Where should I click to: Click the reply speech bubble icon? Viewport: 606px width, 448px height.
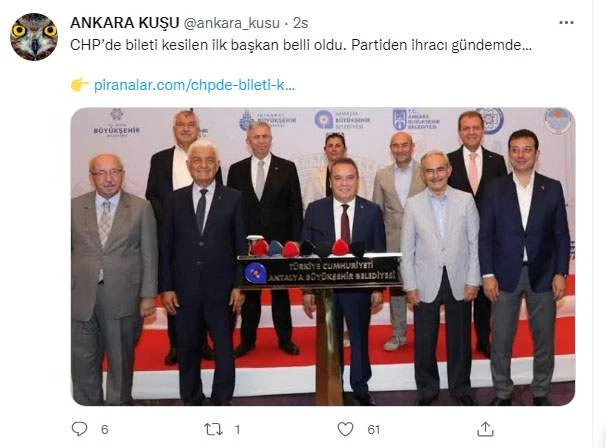(80, 429)
